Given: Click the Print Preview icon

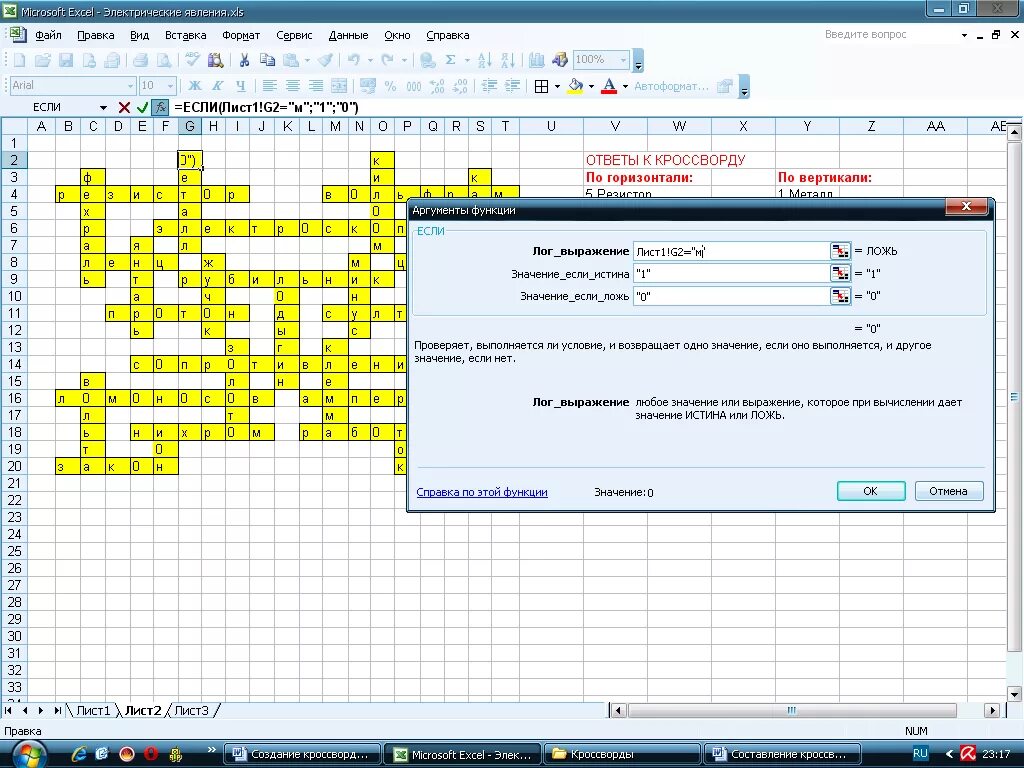Looking at the screenshot, I should coord(163,60).
